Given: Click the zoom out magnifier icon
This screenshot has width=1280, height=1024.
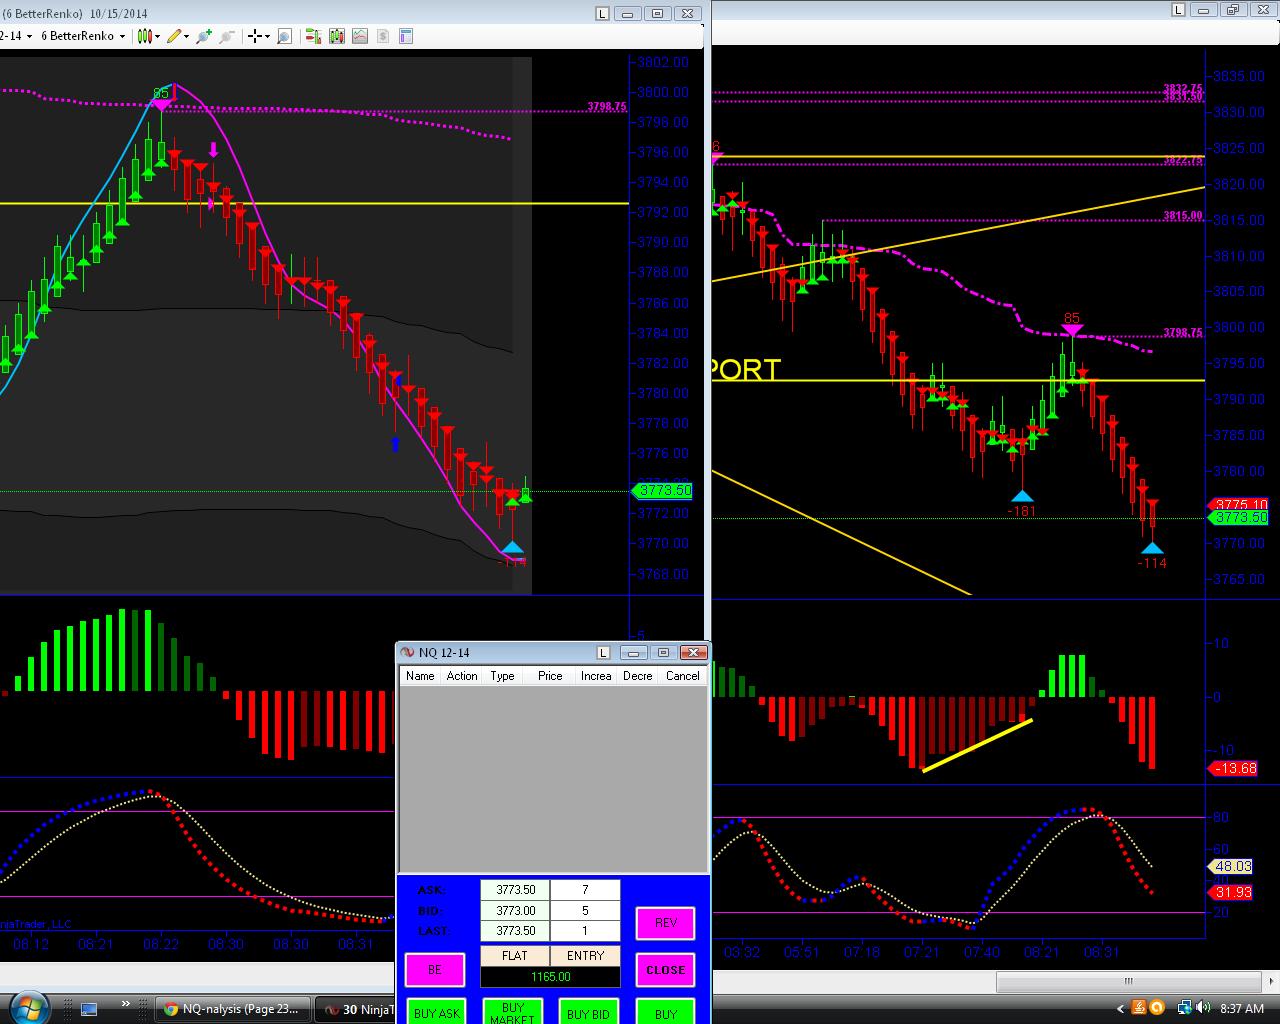Looking at the screenshot, I should pos(227,36).
